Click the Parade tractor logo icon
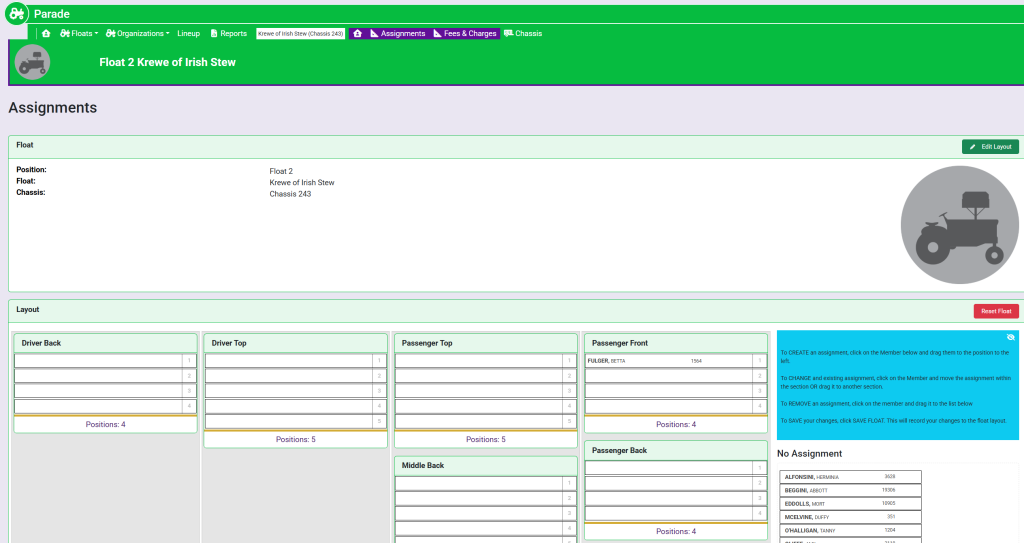The image size is (1024, 543). pos(17,14)
